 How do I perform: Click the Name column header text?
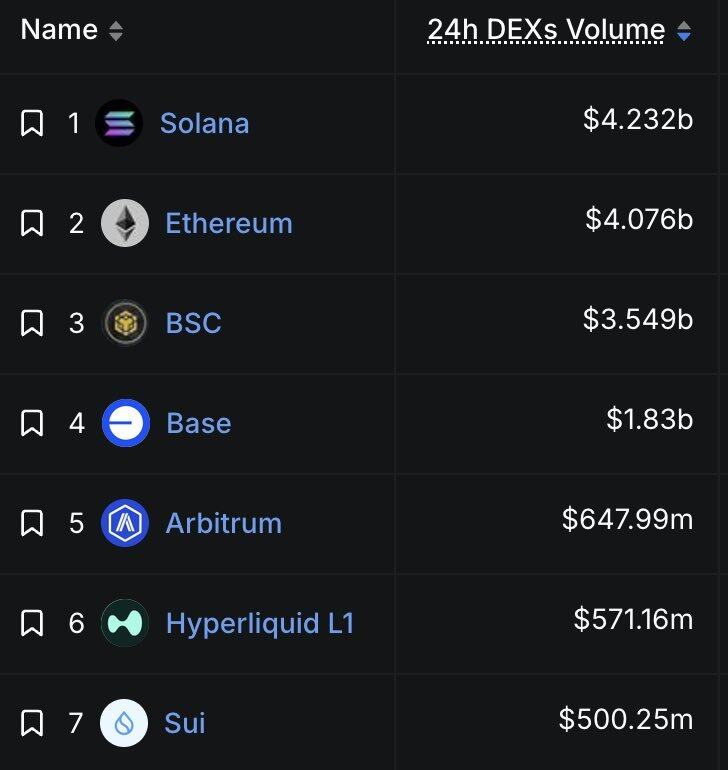(59, 30)
